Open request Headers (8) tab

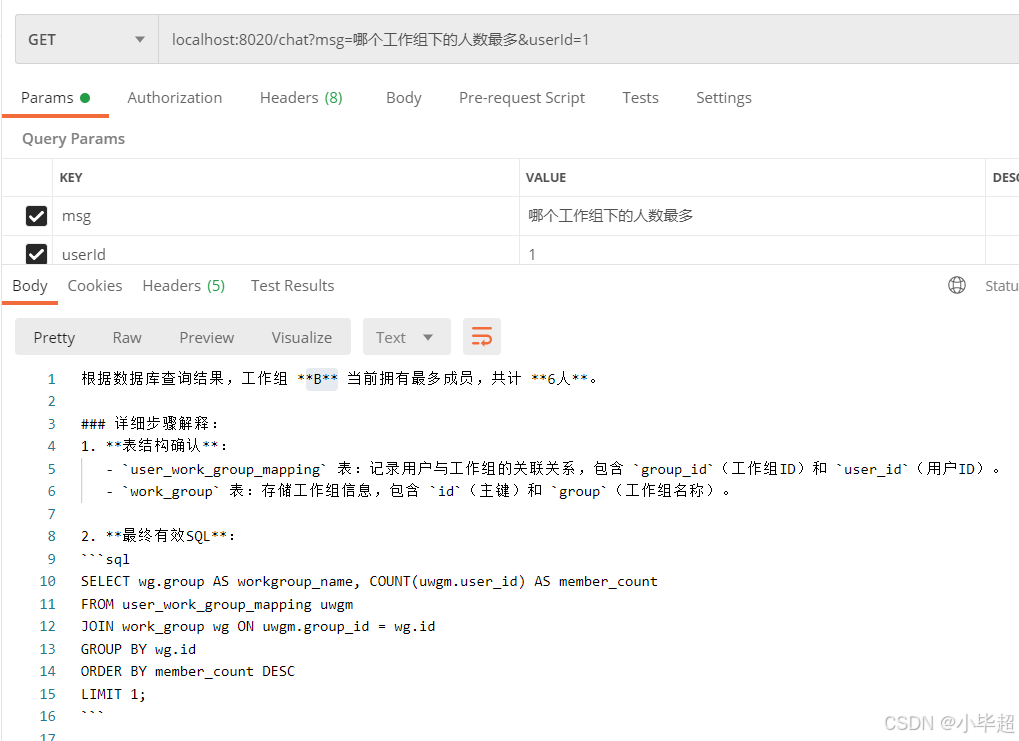click(301, 98)
